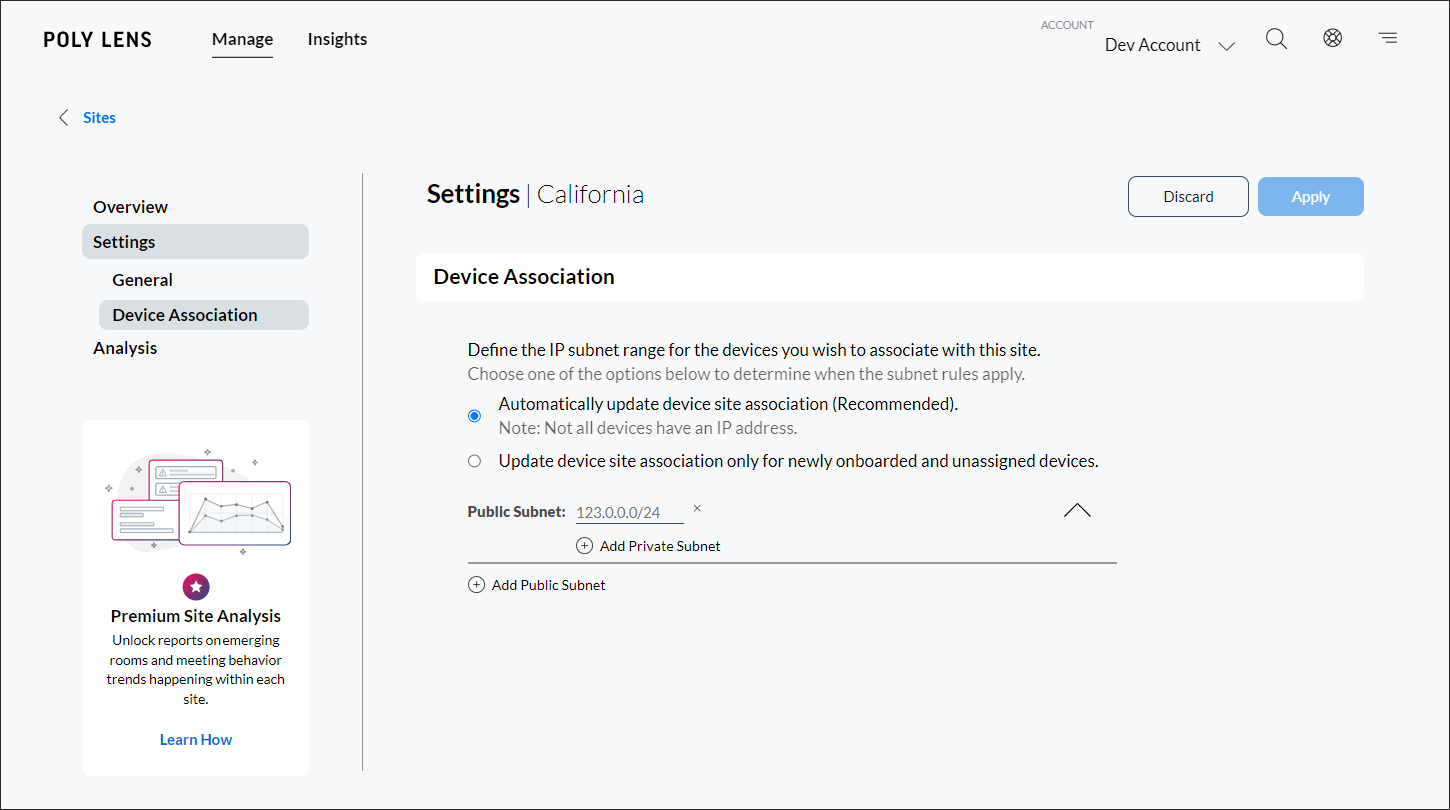Select Device Association in sidebar

click(x=203, y=315)
